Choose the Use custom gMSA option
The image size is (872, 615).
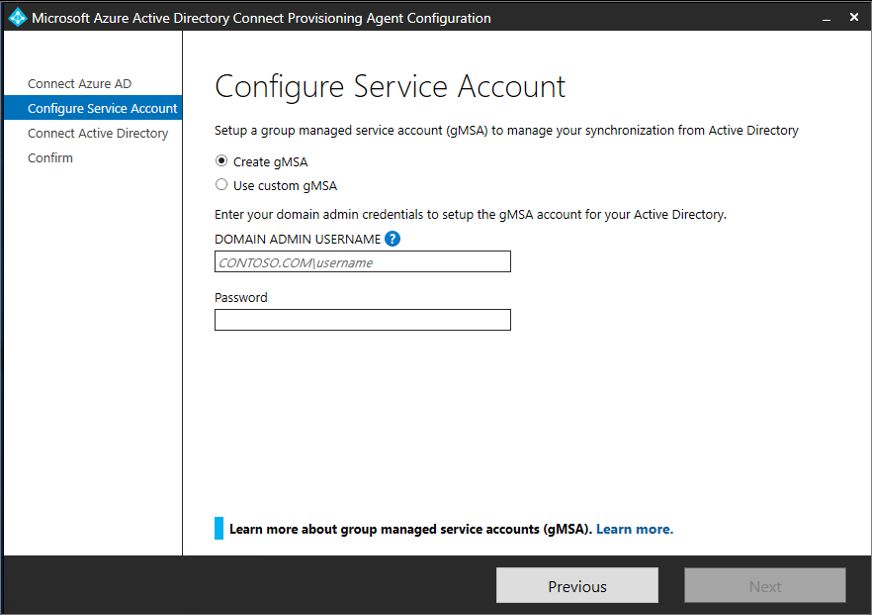222,185
